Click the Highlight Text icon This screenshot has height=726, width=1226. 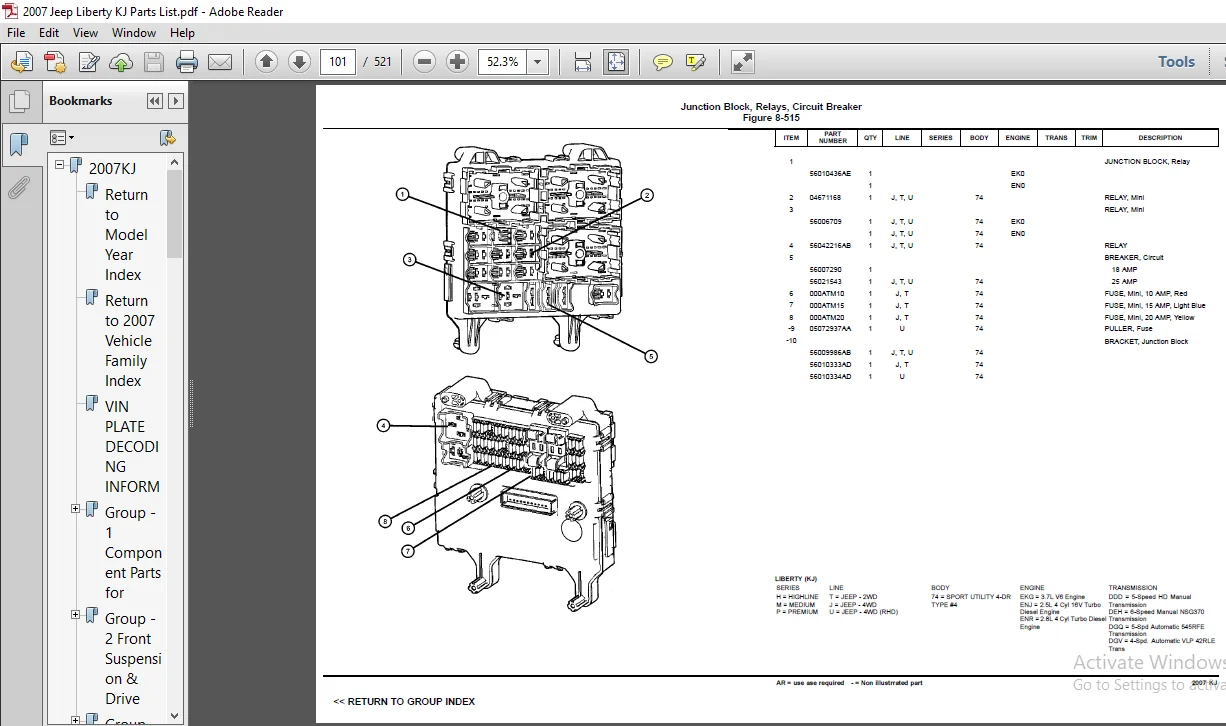tap(696, 62)
